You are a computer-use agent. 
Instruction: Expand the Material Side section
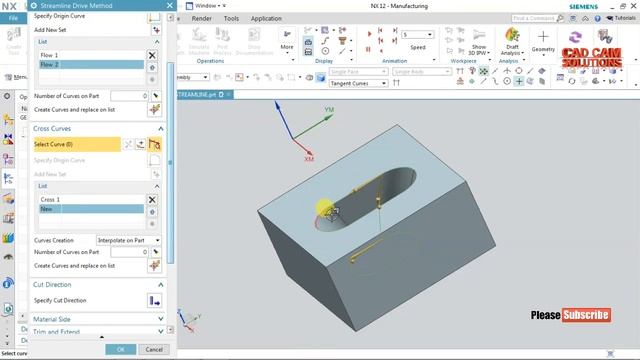161,319
